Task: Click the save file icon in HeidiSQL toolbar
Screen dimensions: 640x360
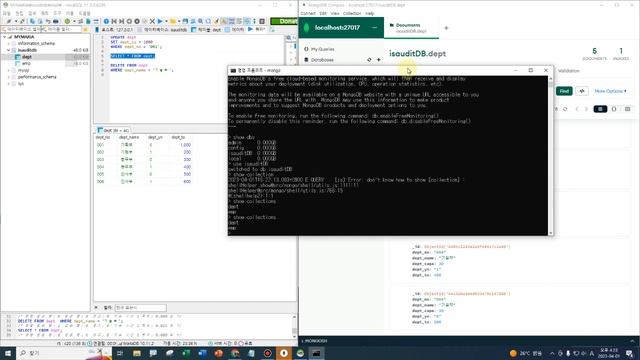Action: point(185,21)
